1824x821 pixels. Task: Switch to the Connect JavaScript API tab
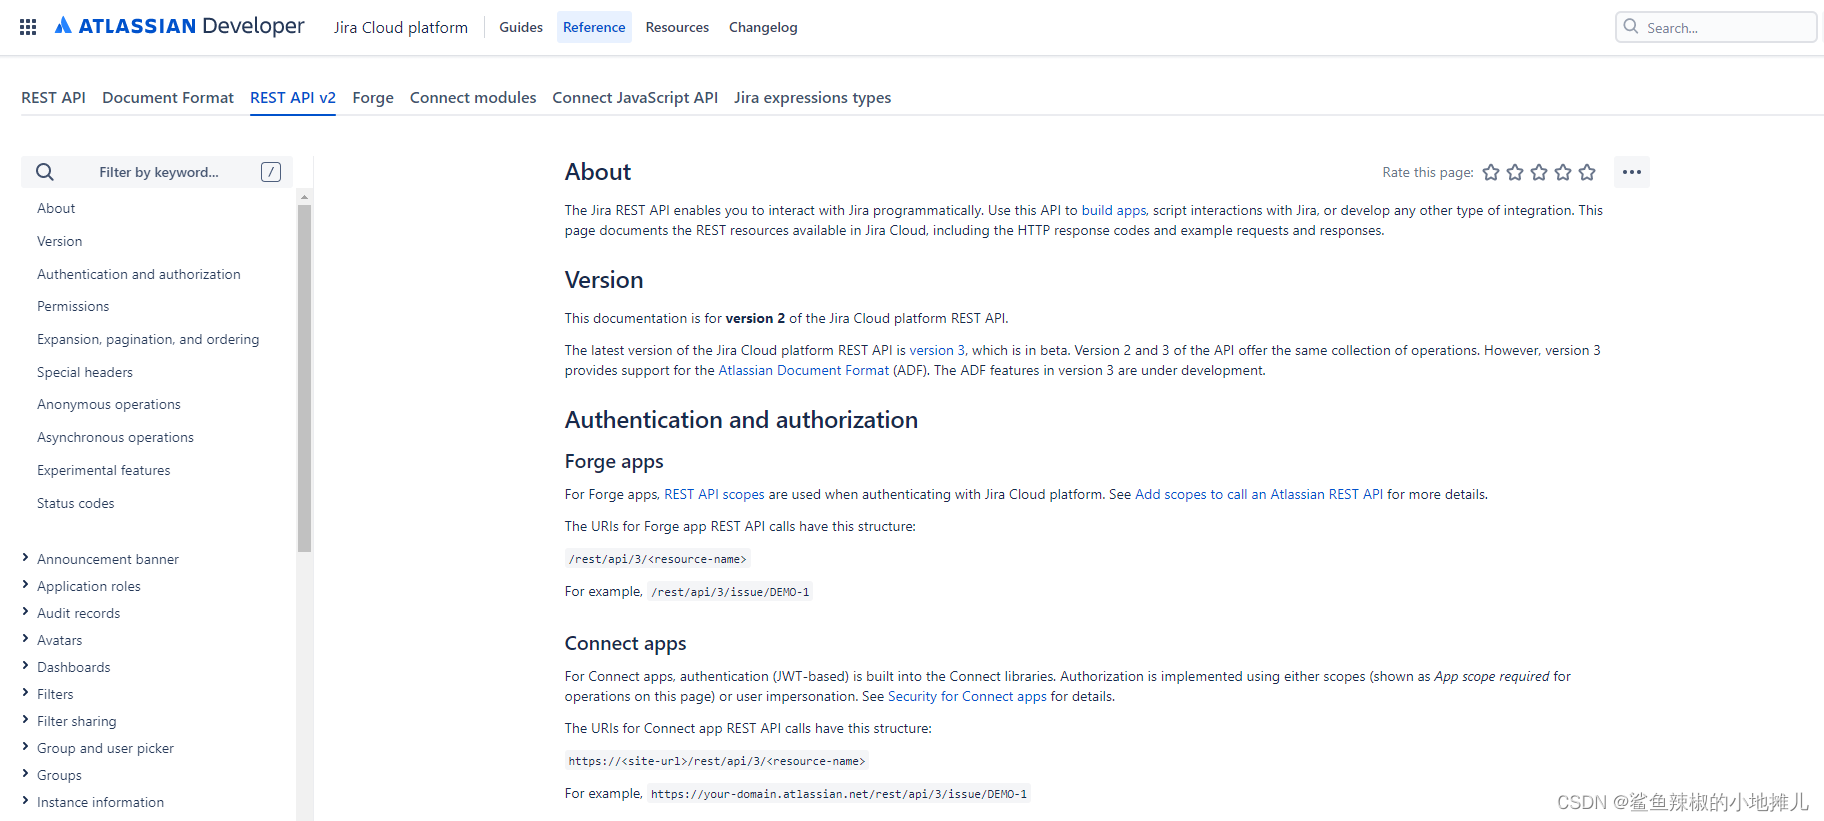pos(635,97)
